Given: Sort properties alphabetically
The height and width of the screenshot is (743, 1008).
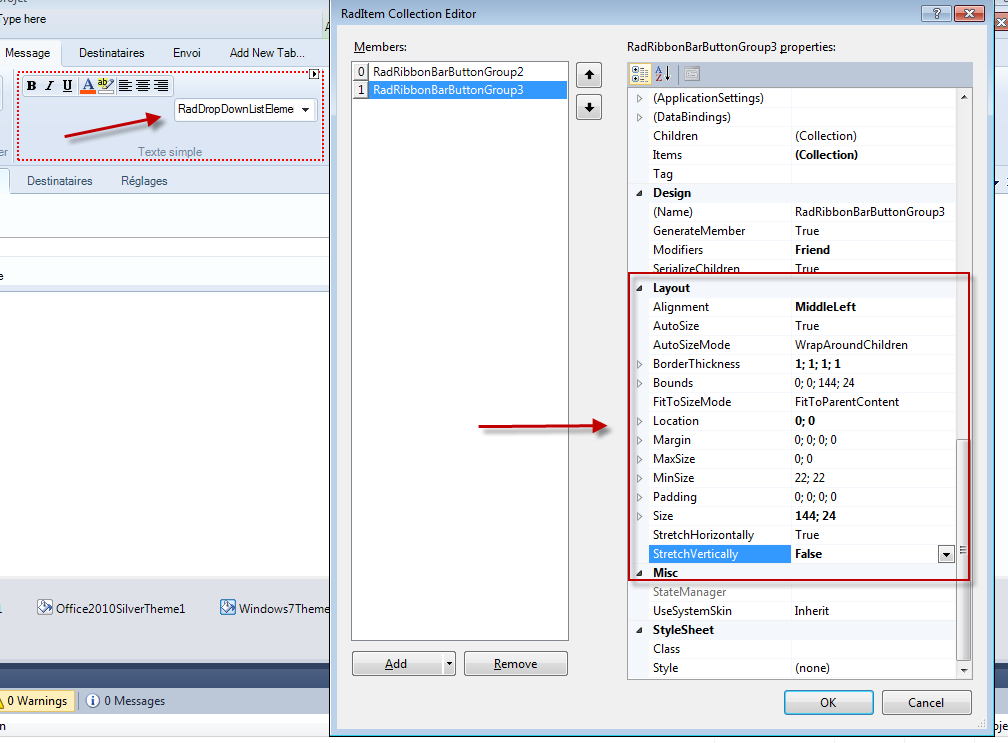Looking at the screenshot, I should (663, 74).
